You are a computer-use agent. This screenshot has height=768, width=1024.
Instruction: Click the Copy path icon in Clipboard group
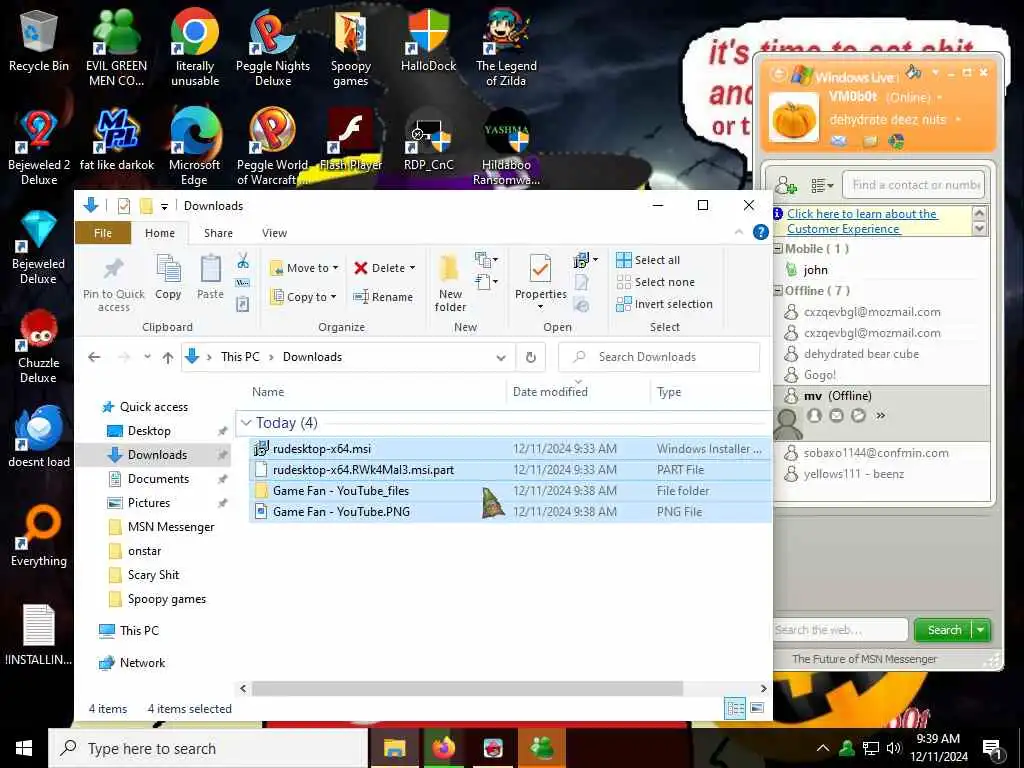pos(243,283)
